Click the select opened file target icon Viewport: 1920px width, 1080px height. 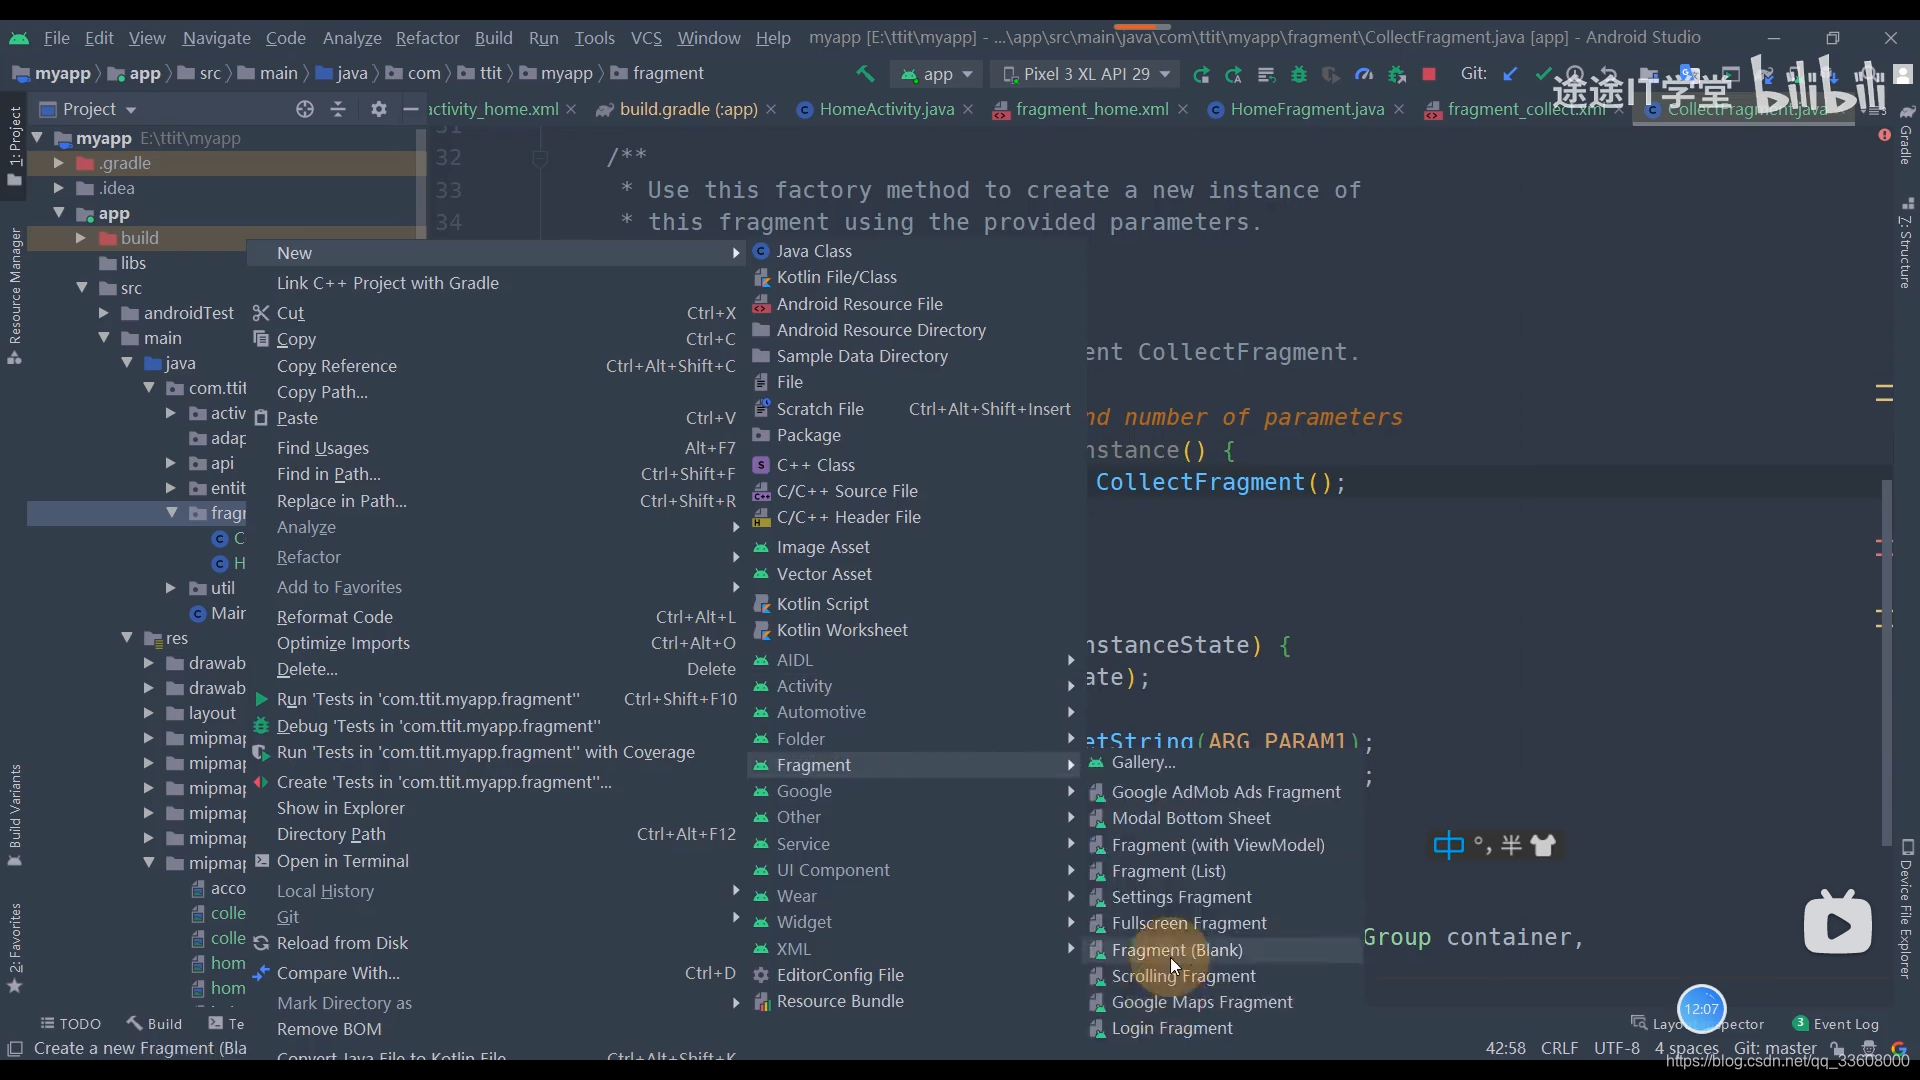[305, 109]
